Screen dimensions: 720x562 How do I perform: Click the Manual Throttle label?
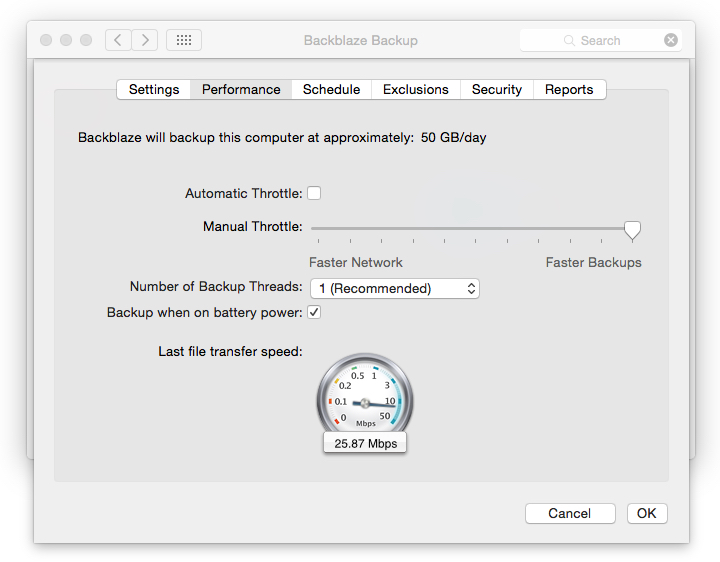coord(253,226)
